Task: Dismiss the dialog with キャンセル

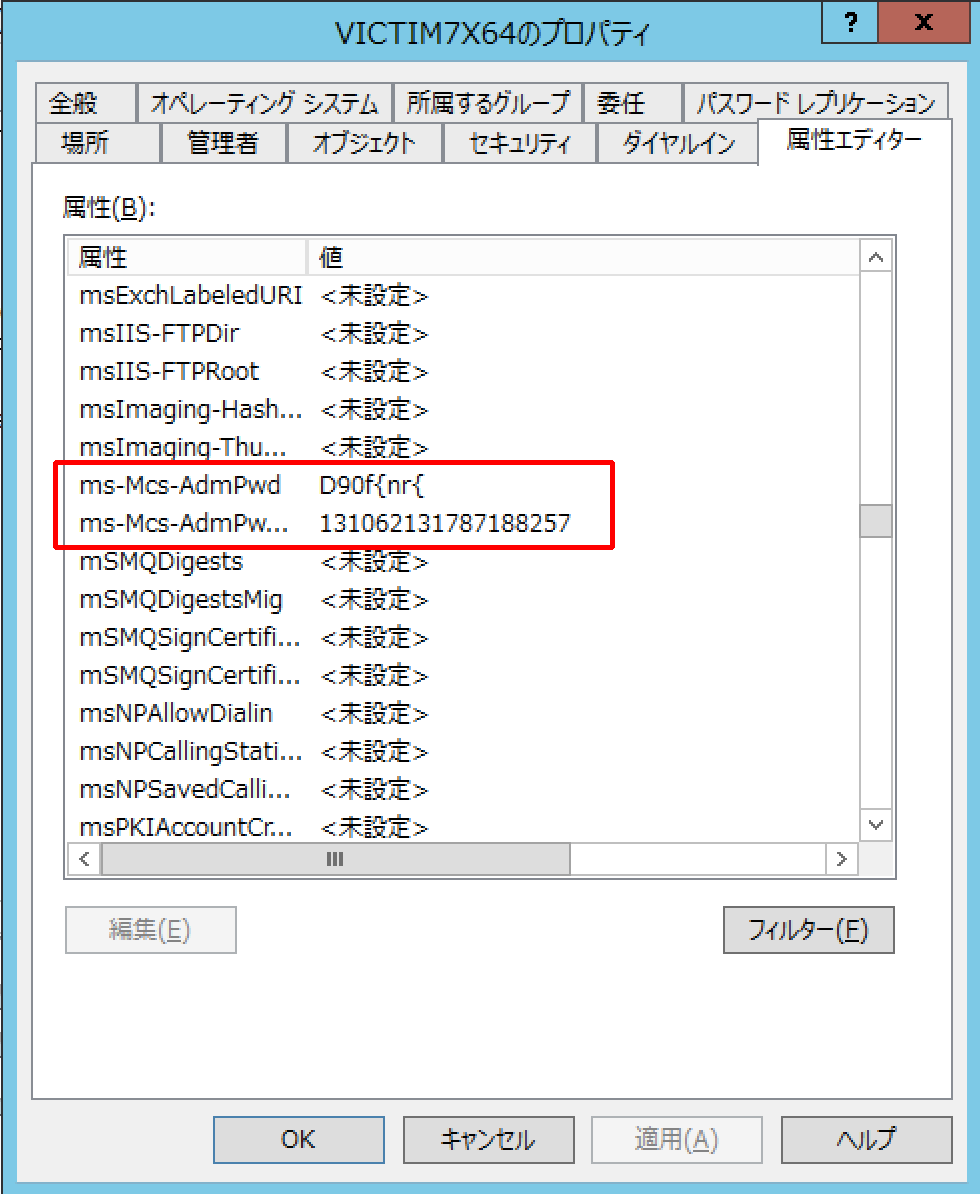Action: point(488,1139)
